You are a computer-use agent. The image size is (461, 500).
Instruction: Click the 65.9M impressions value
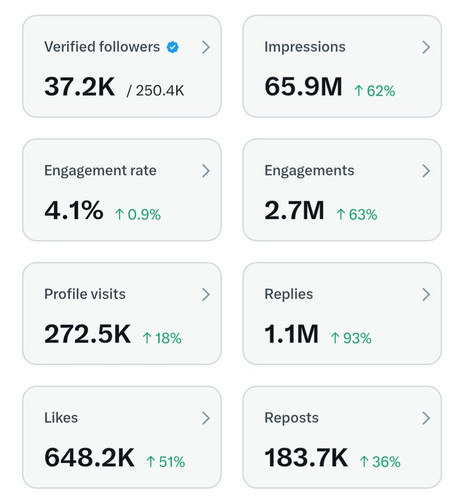click(x=303, y=87)
